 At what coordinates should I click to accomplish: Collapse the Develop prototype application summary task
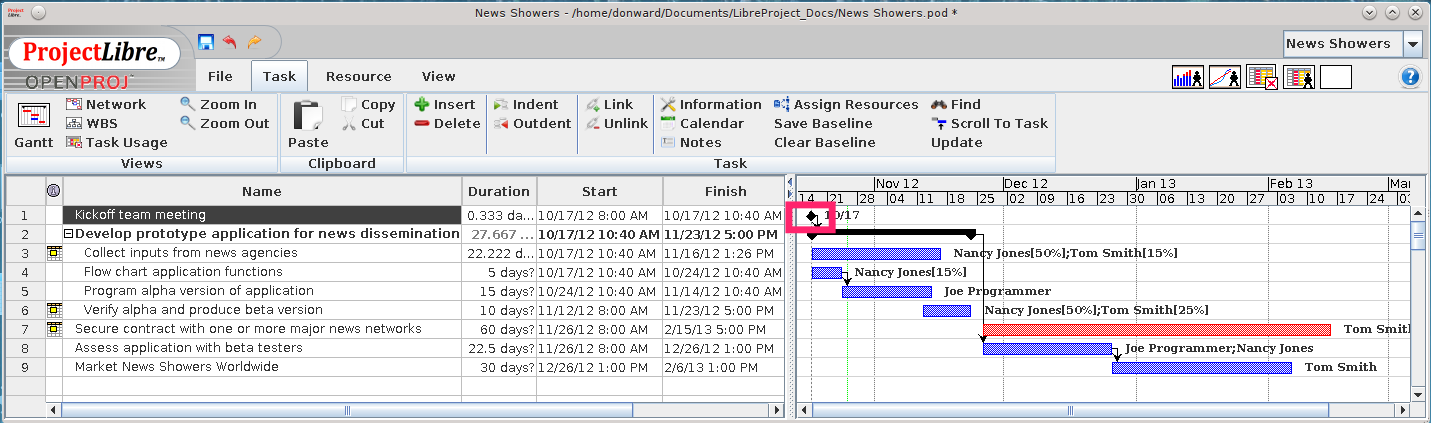coord(69,234)
